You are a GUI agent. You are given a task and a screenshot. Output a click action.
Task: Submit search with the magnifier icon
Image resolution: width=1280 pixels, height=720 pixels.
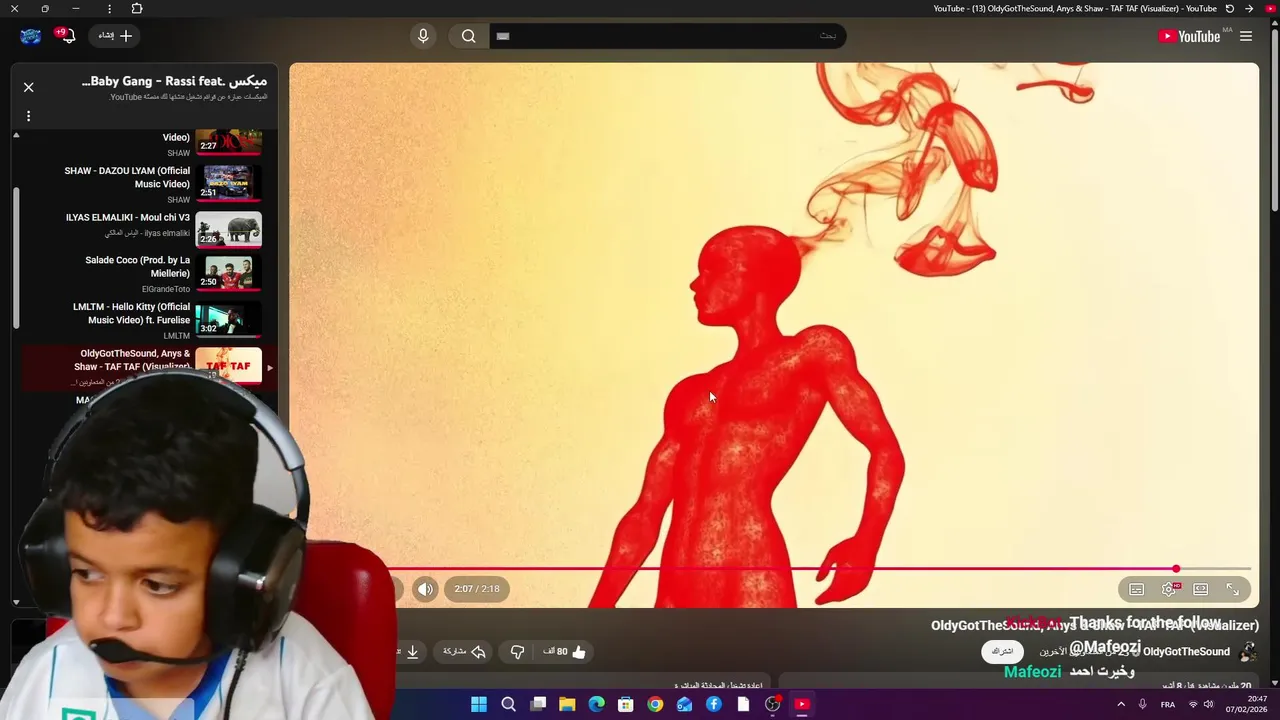pyautogui.click(x=468, y=36)
